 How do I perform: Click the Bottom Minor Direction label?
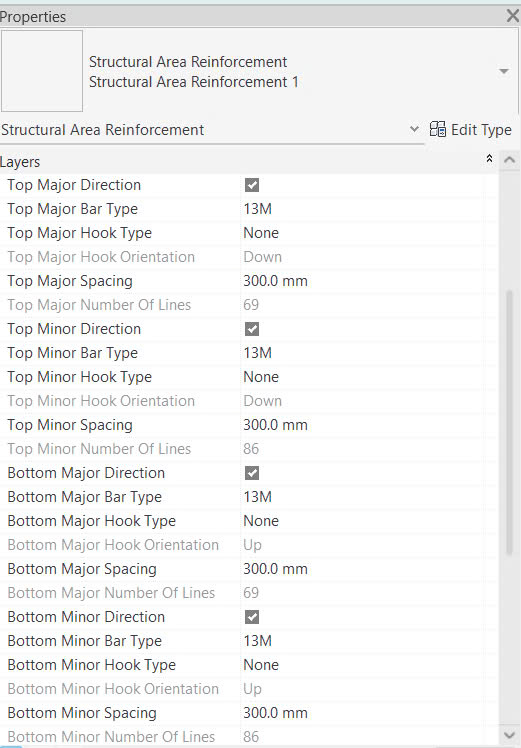point(86,617)
